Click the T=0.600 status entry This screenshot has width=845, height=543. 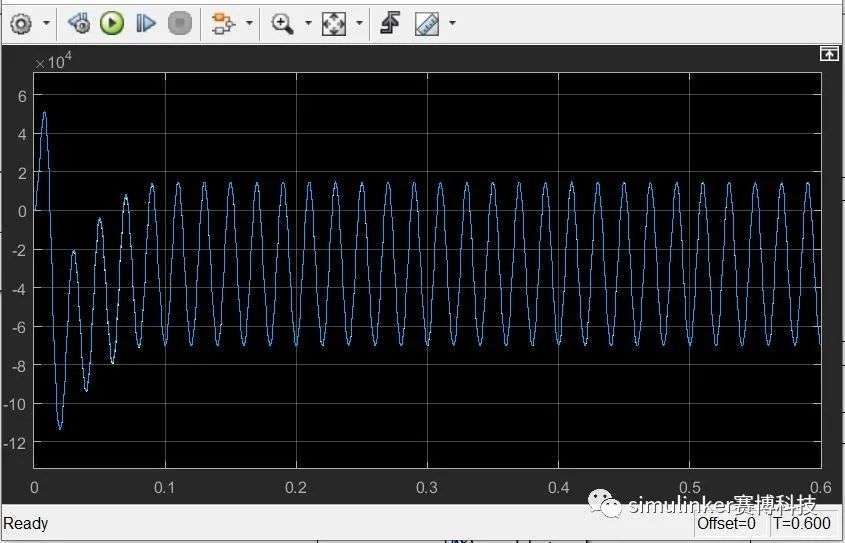point(802,523)
